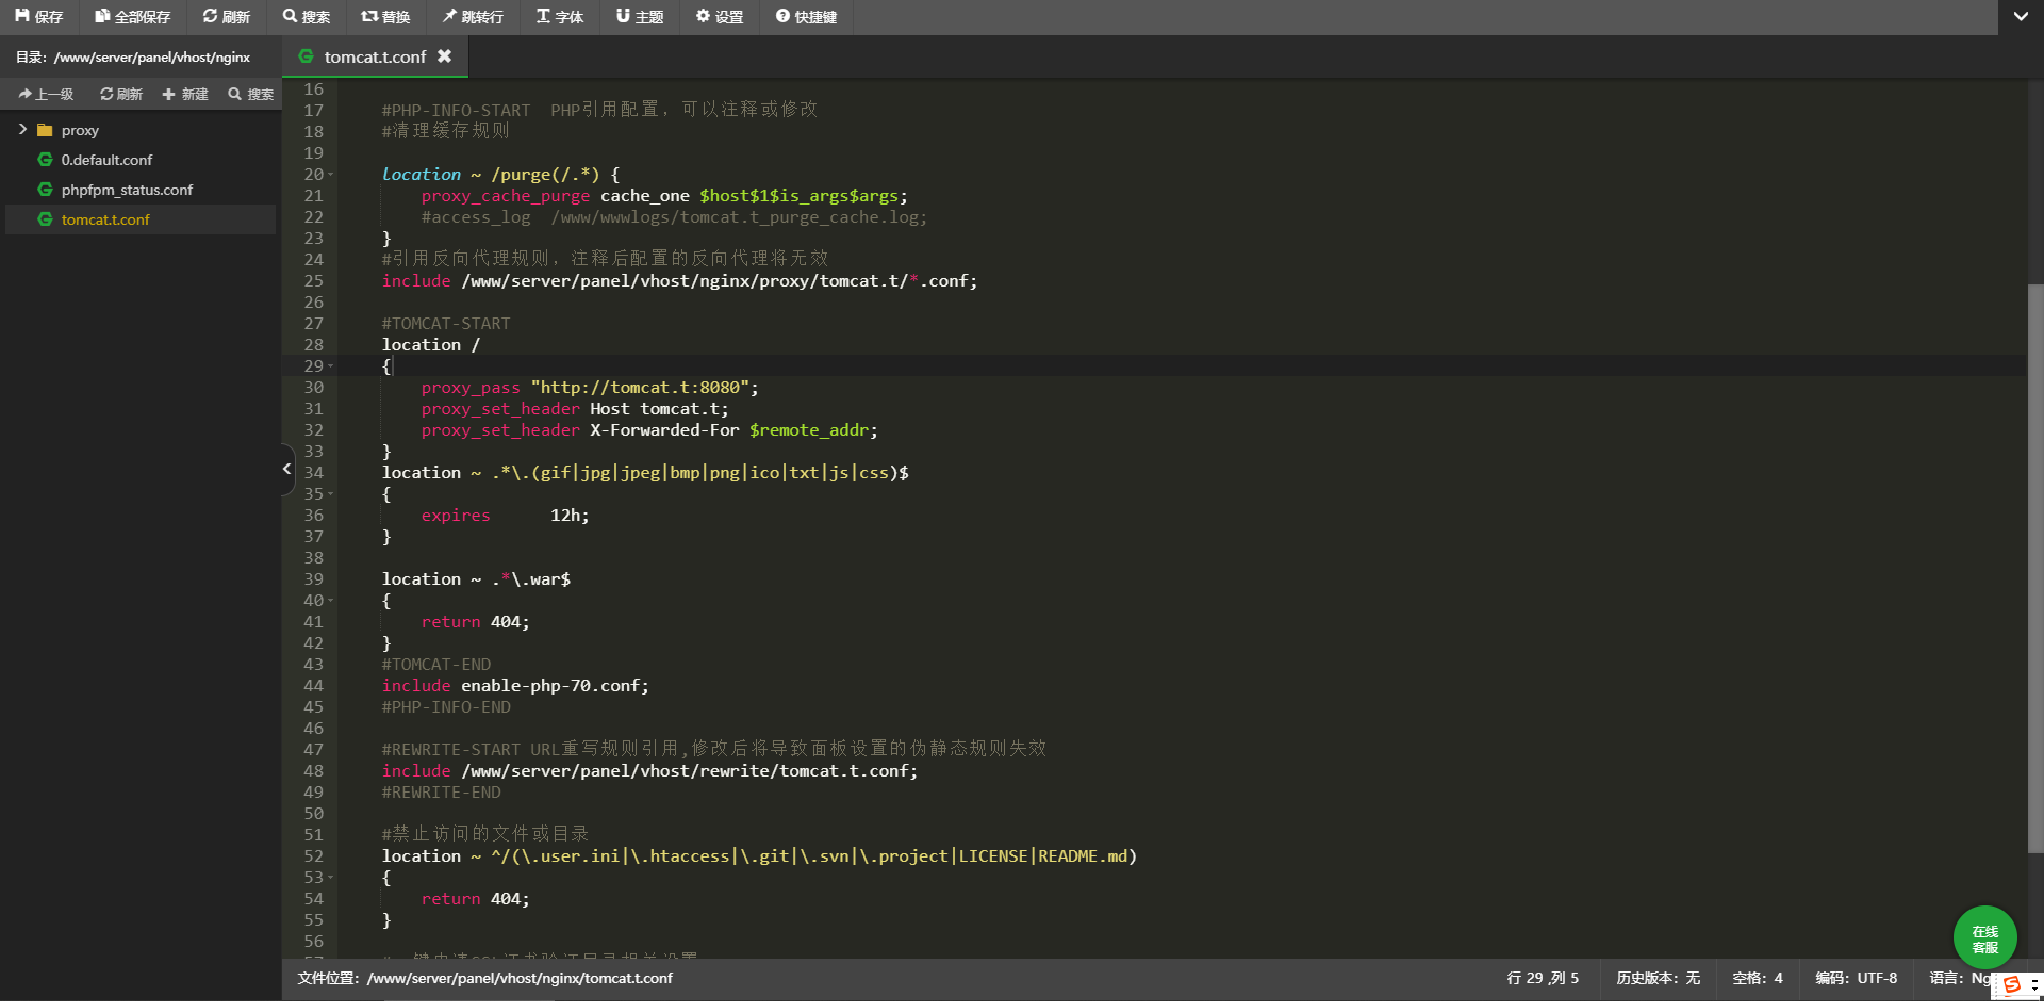Viewport: 2044px width, 1001px height.
Task: Open 0.default.conf file
Action: (107, 160)
